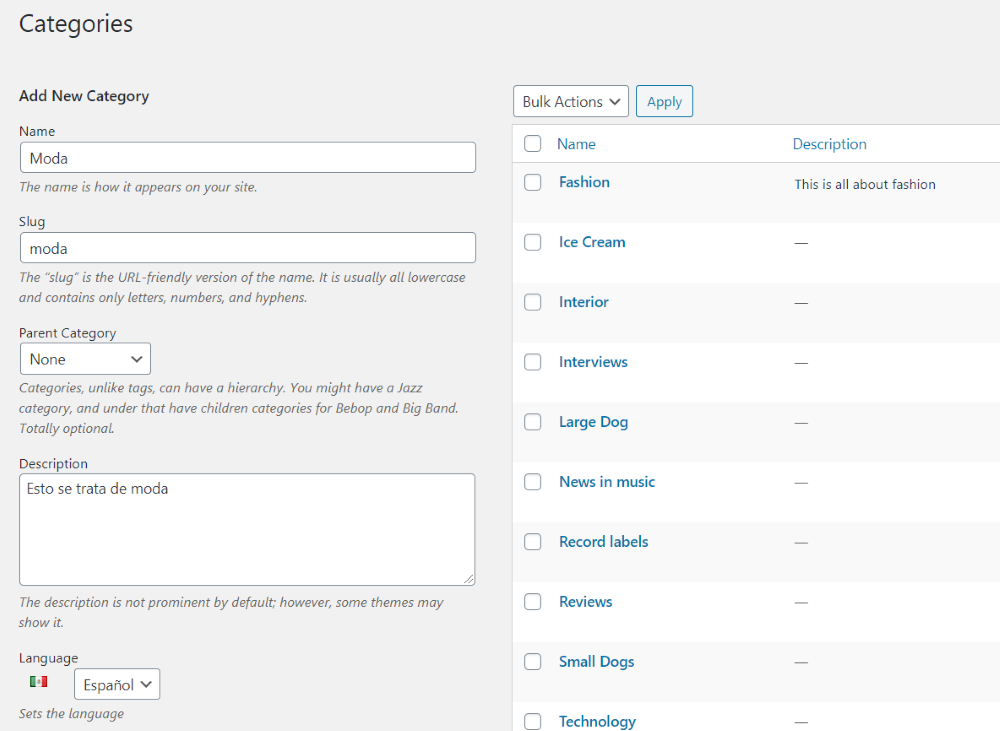Viewport: 1000px width, 731px height.
Task: Grab the Description textarea resize handle
Action: click(469, 579)
